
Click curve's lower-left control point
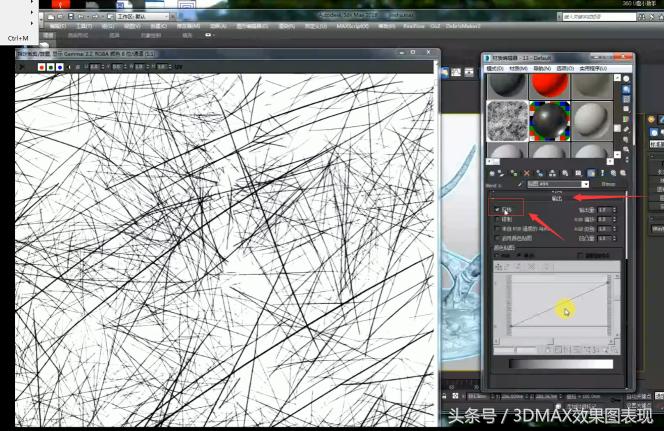click(x=511, y=326)
